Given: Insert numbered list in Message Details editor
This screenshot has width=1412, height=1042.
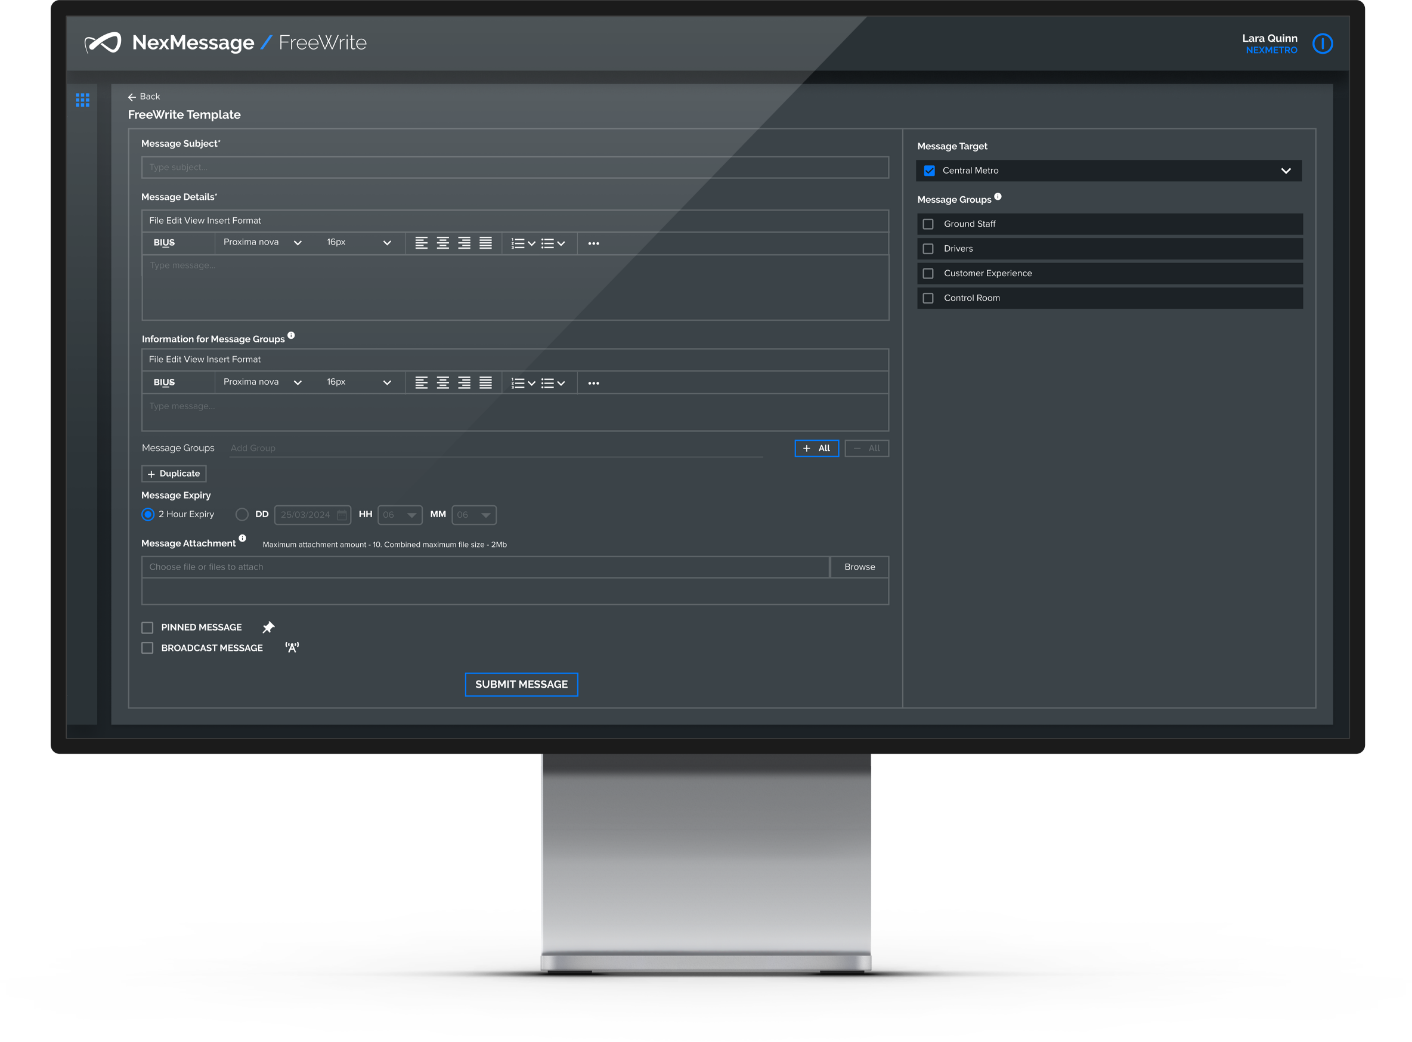Looking at the screenshot, I should [x=517, y=243].
